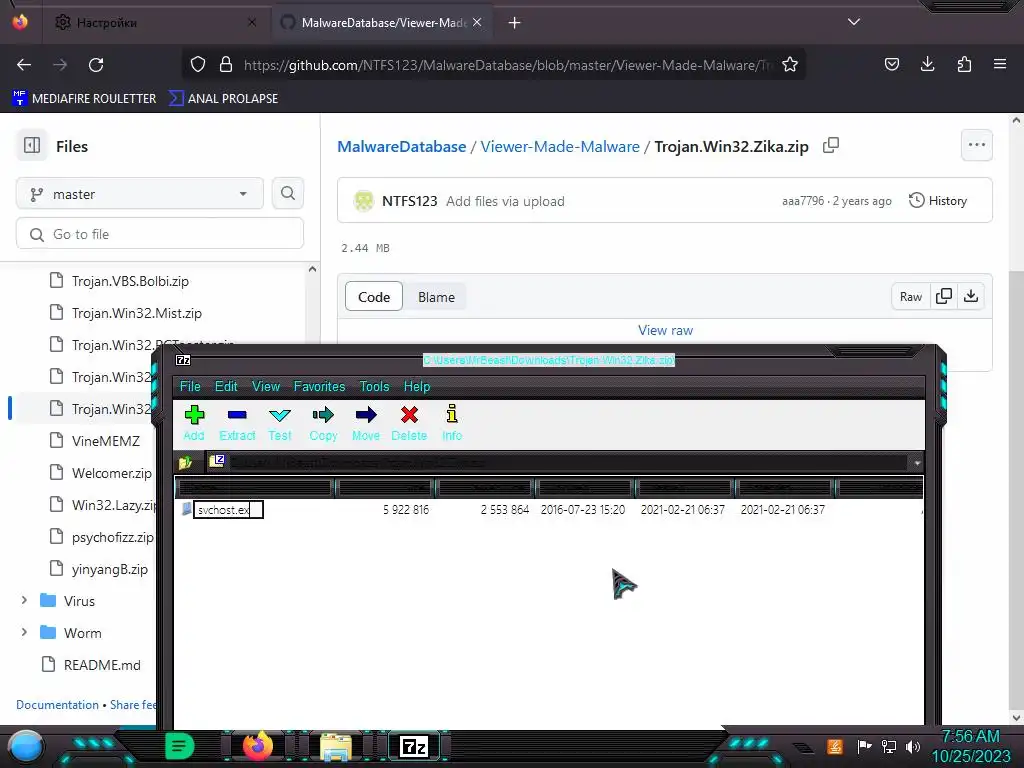Open the three-dot file options menu
1024x768 pixels.
coord(977,145)
